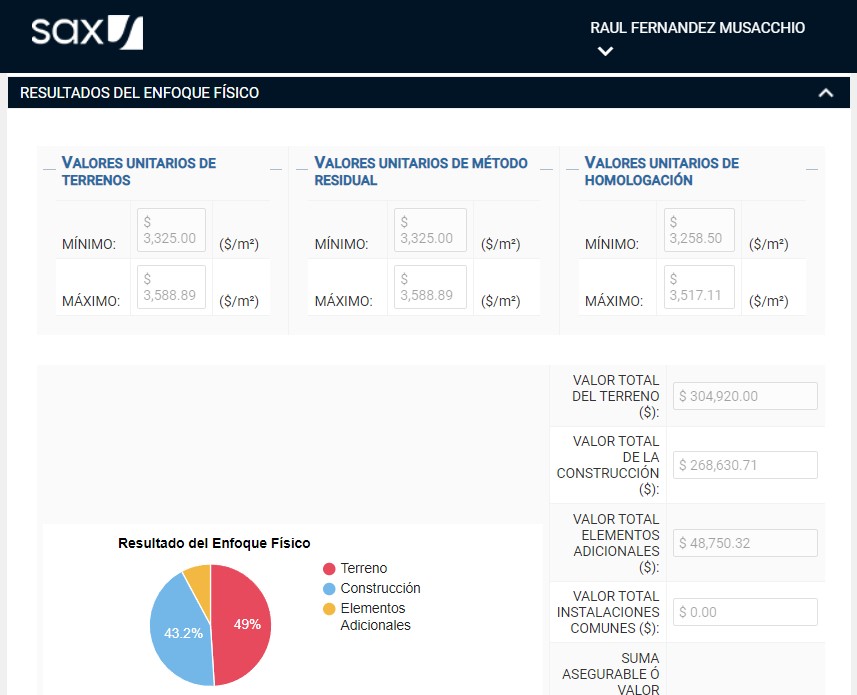Screen dimensions: 857x695
Task: Click Valor Total Elementos Adicionales field
Action: tap(745, 543)
